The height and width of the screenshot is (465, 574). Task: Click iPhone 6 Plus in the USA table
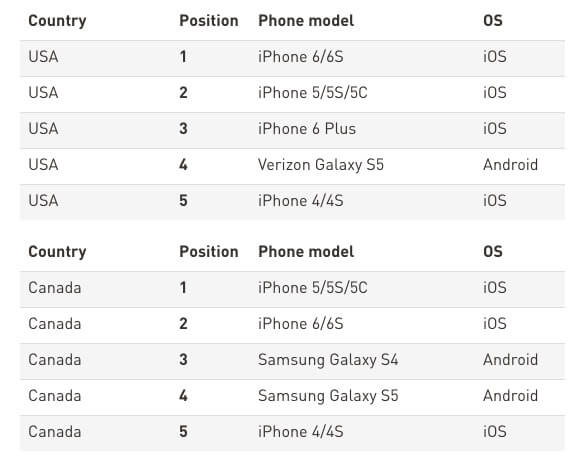pos(307,129)
